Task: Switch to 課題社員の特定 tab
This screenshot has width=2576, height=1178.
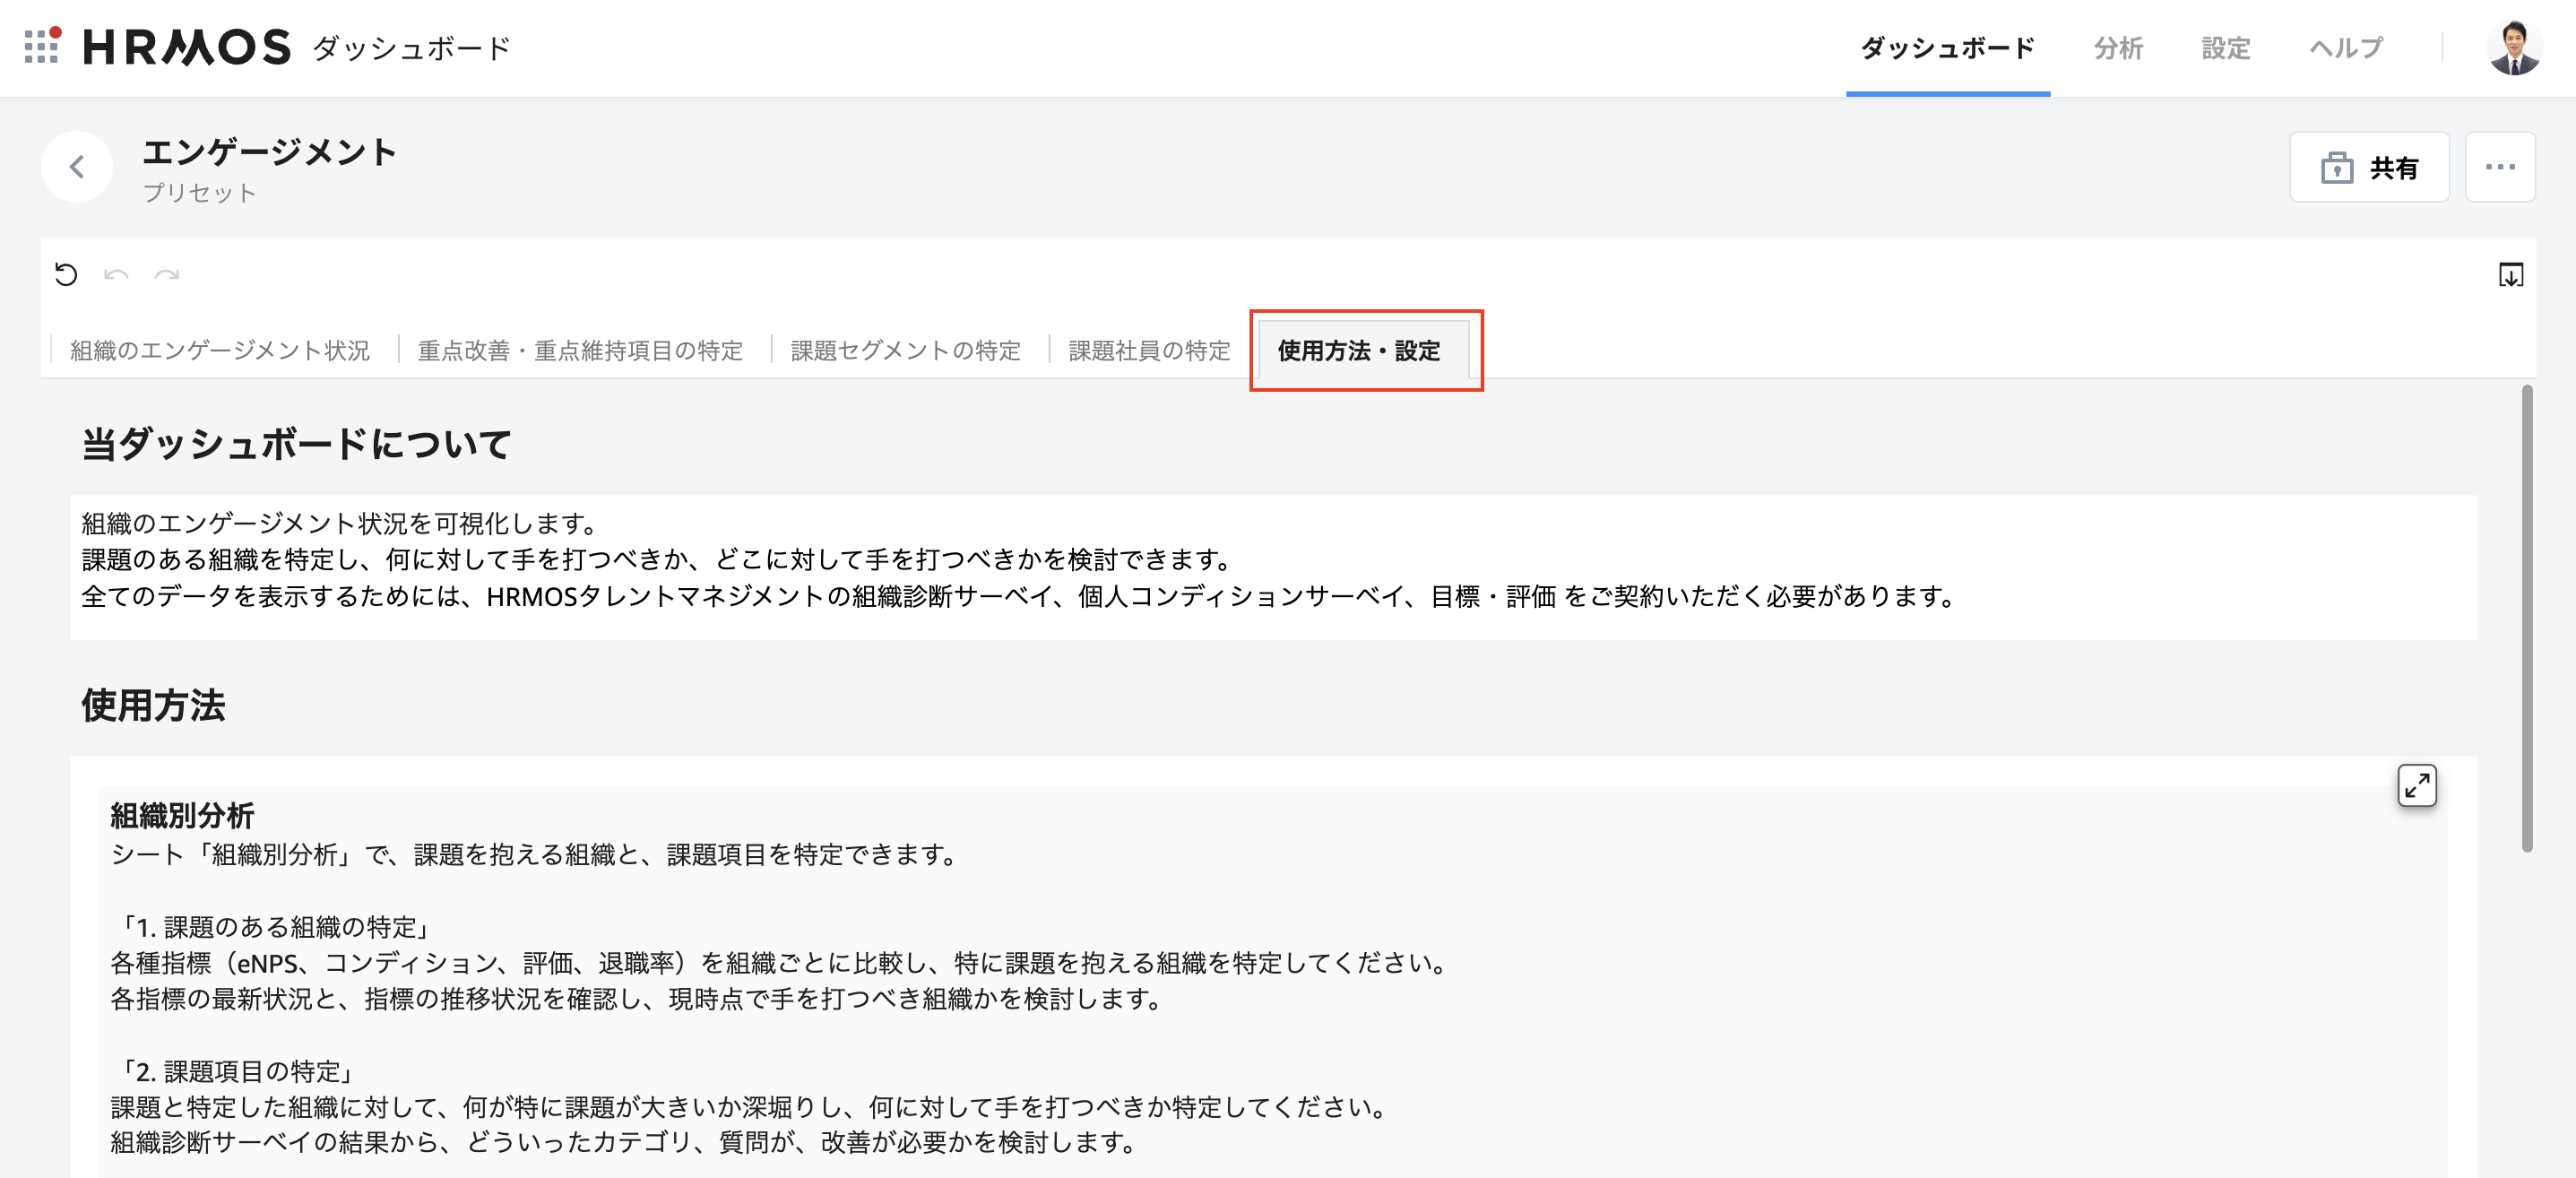Action: pos(1149,351)
